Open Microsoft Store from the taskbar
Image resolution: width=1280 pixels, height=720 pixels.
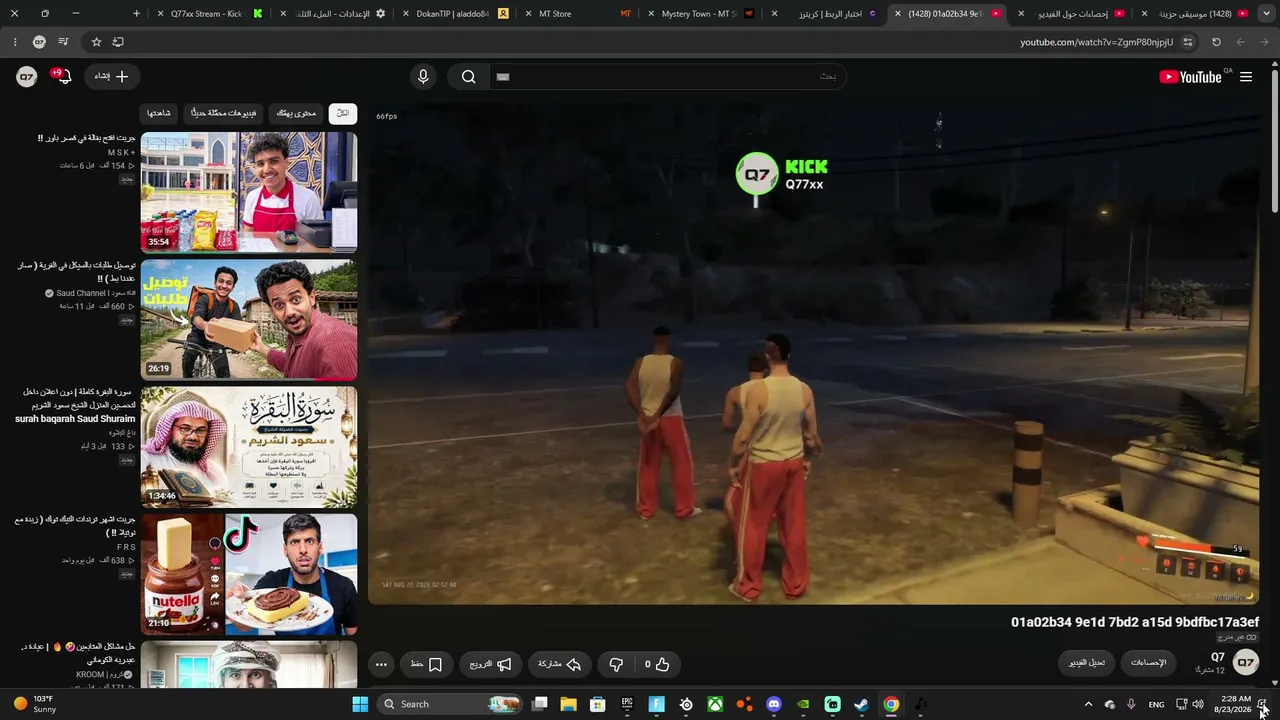point(598,704)
